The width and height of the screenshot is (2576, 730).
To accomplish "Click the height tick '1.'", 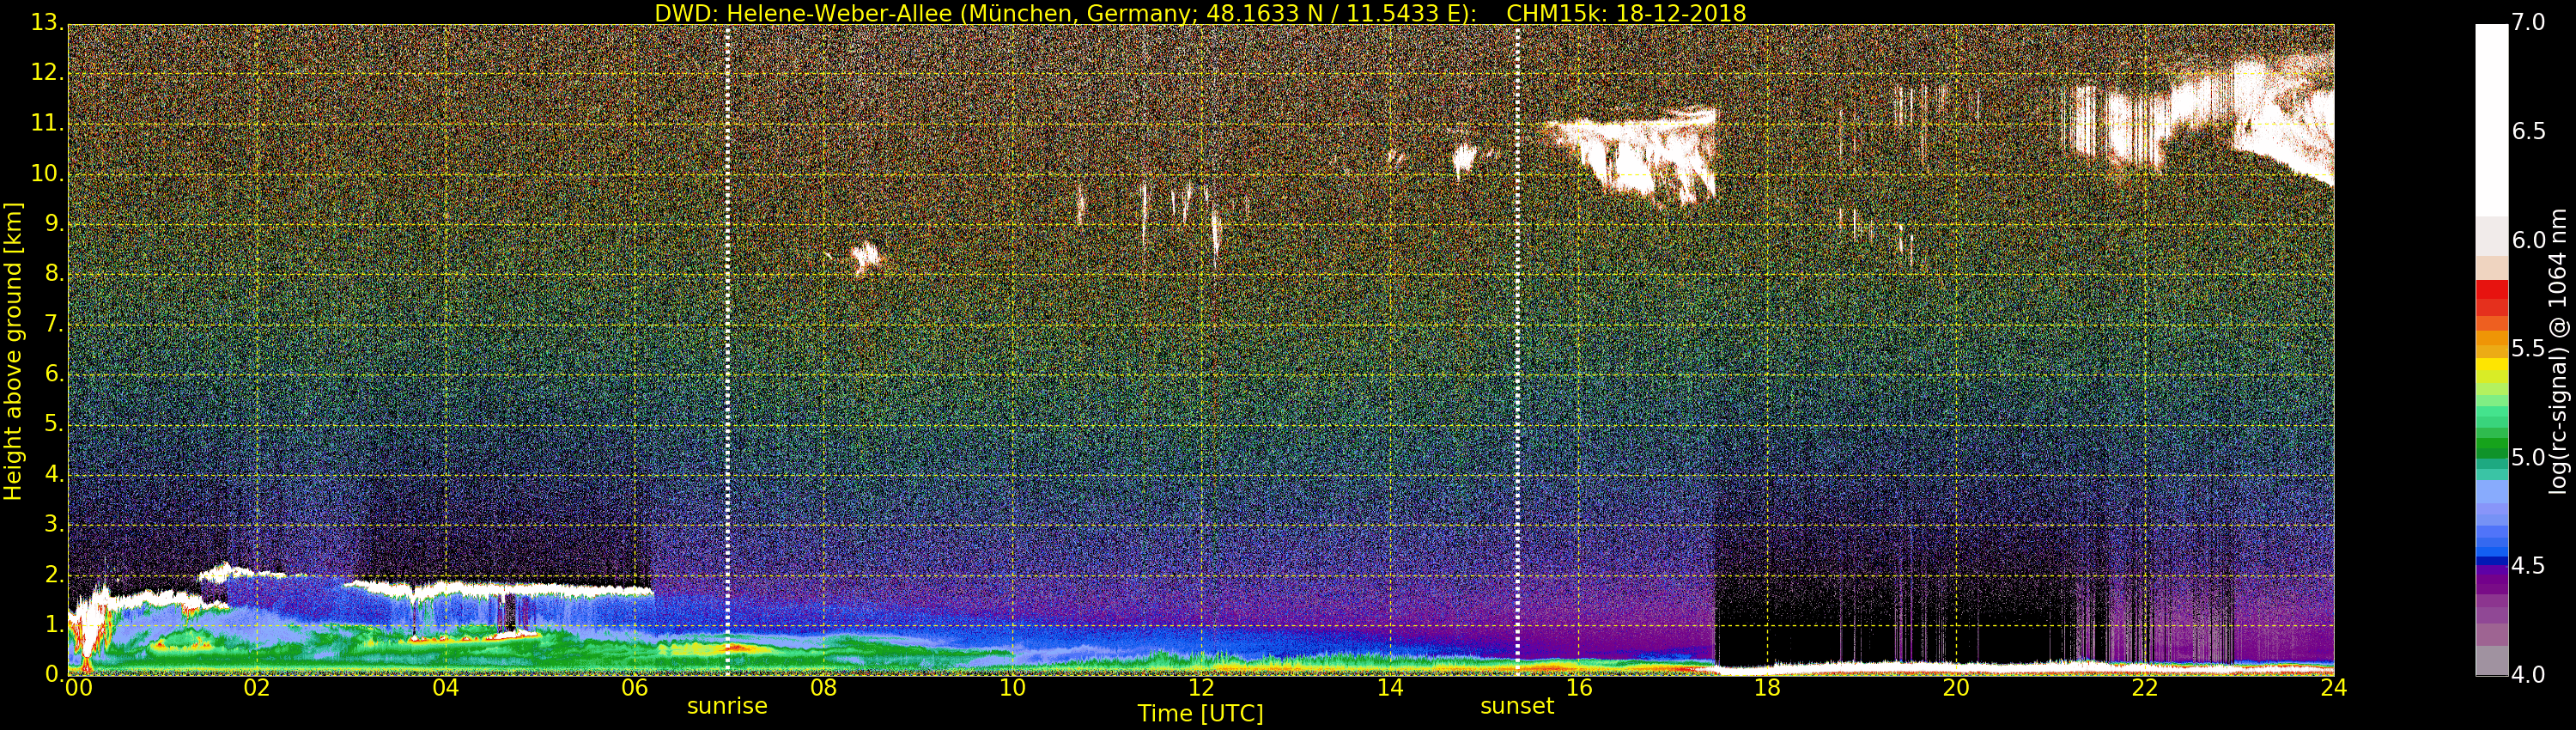I will (54, 624).
